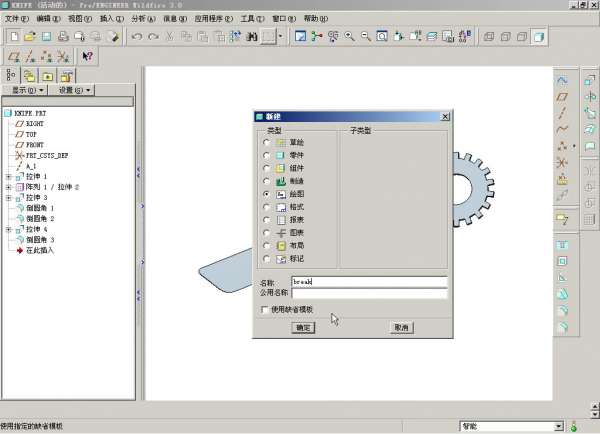The width and height of the screenshot is (600, 434).
Task: Click the Zoom In magnifier icon
Action: tap(349, 37)
